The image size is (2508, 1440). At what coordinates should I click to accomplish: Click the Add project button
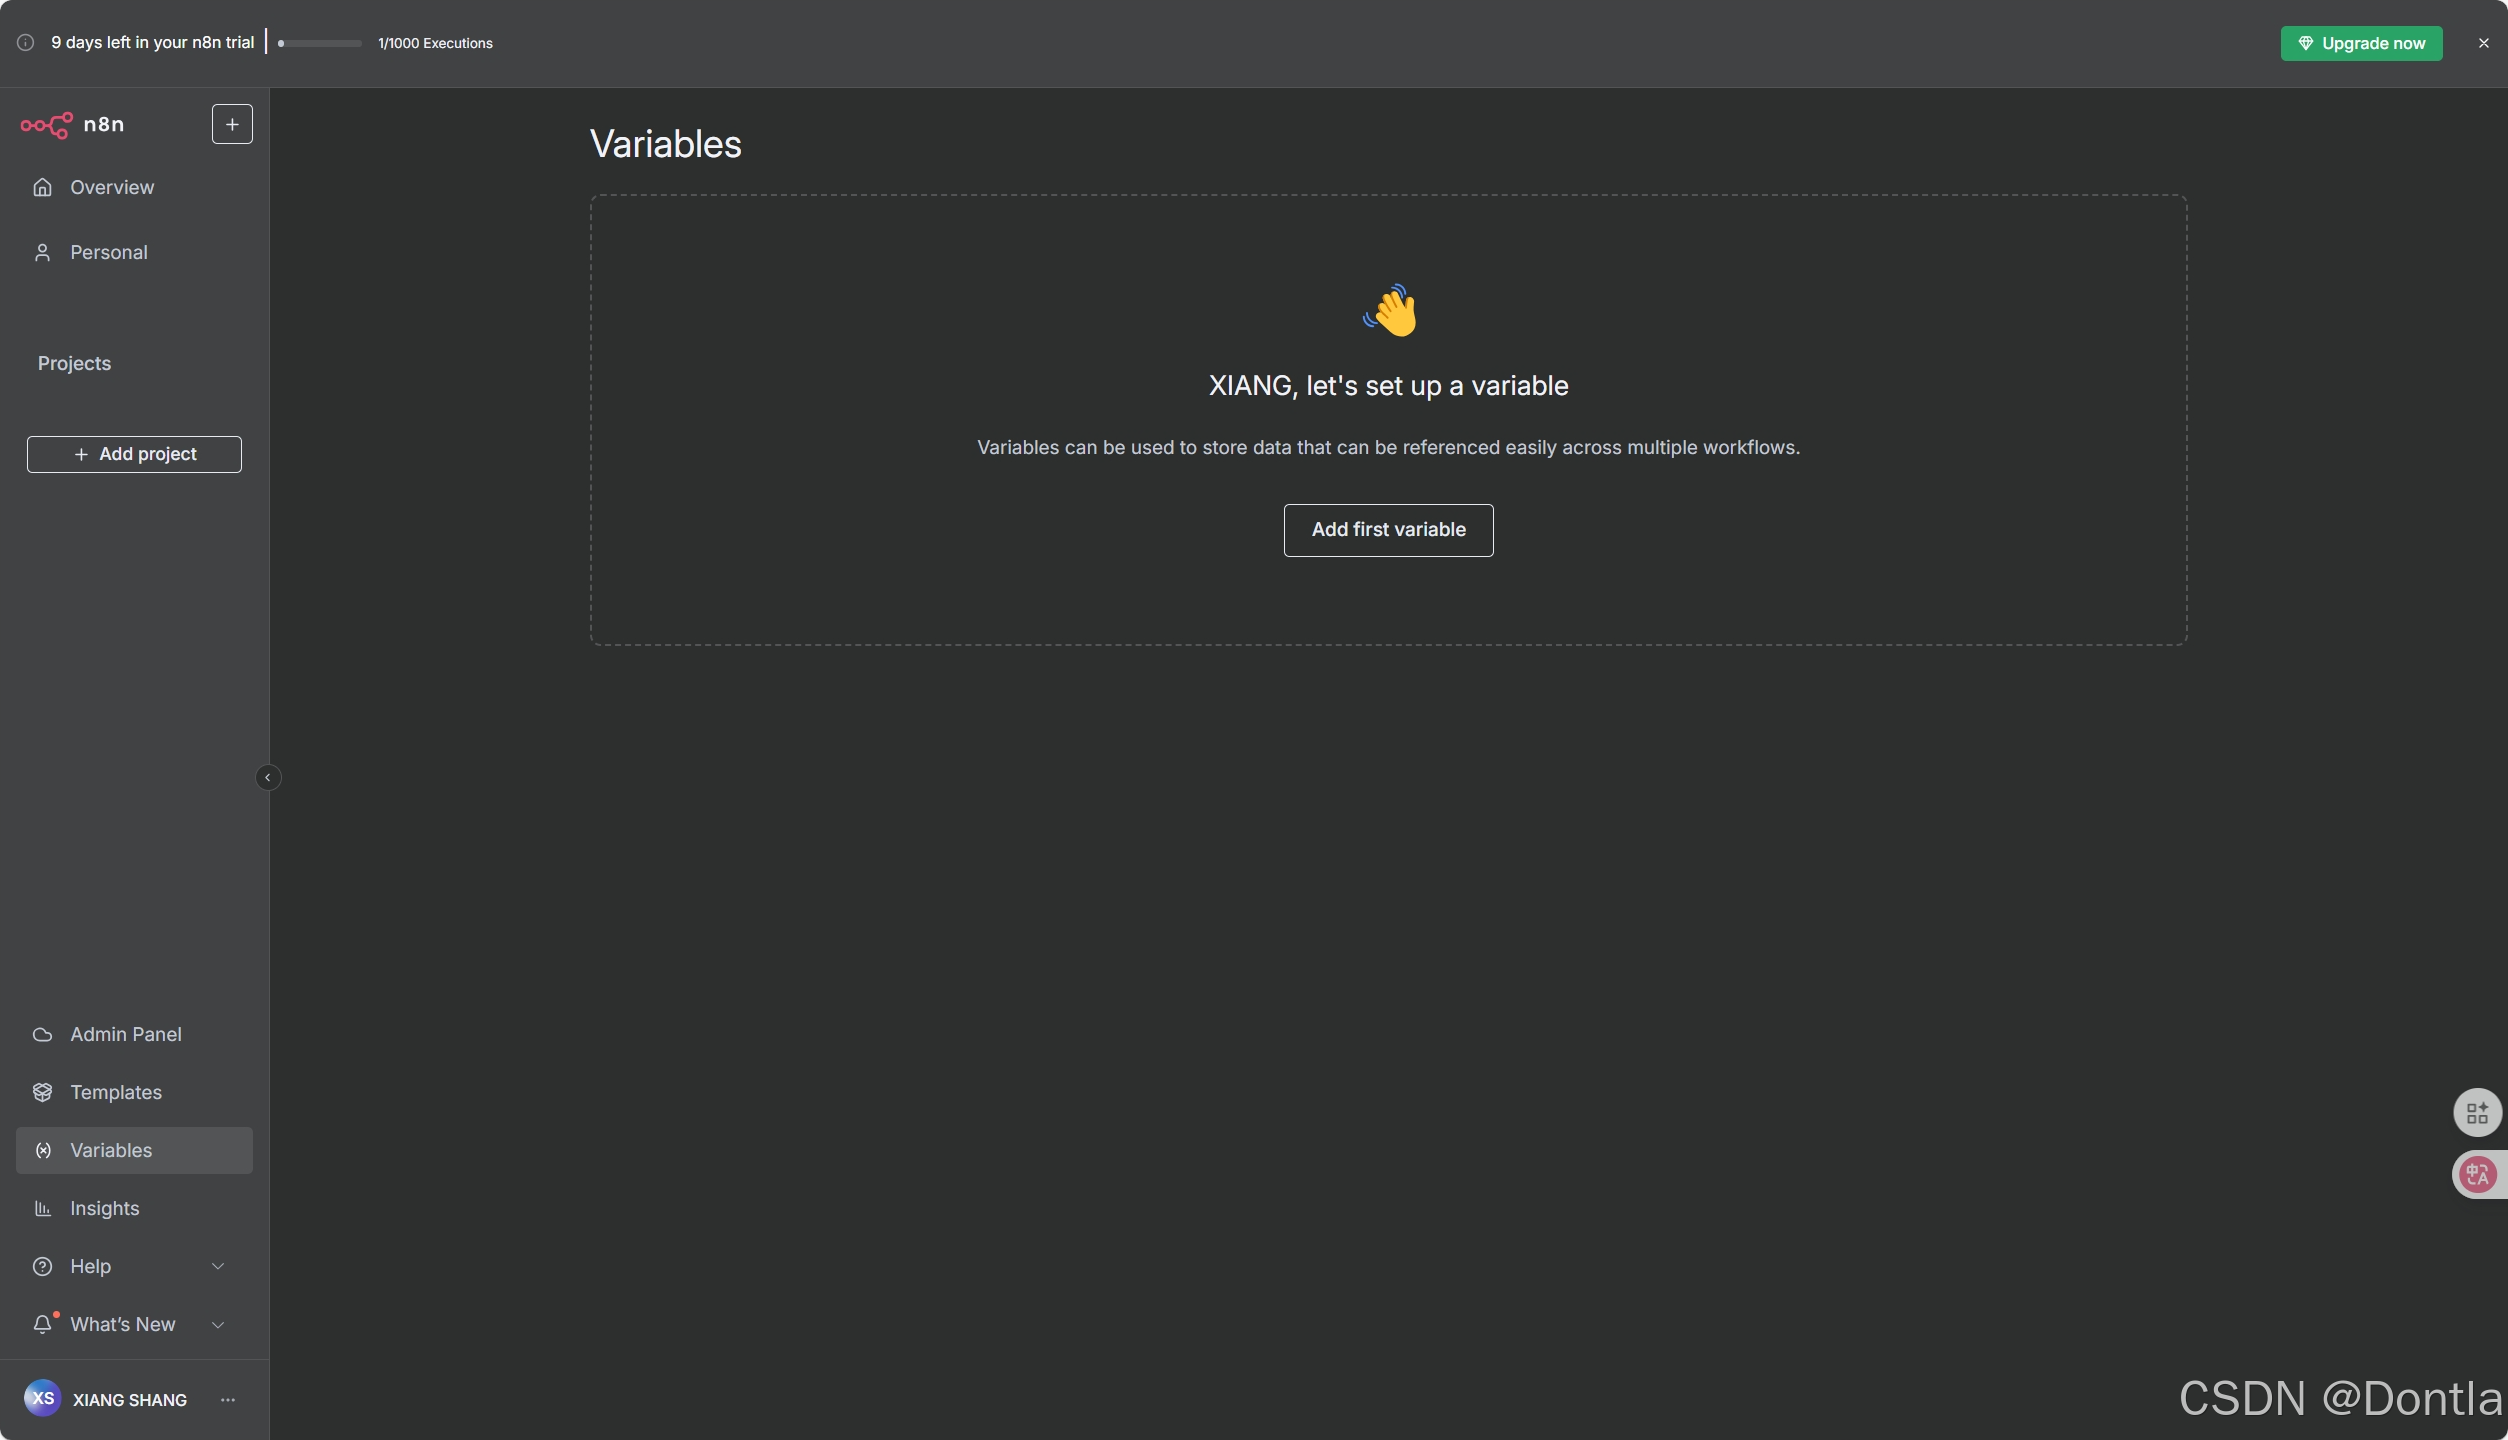coord(134,454)
